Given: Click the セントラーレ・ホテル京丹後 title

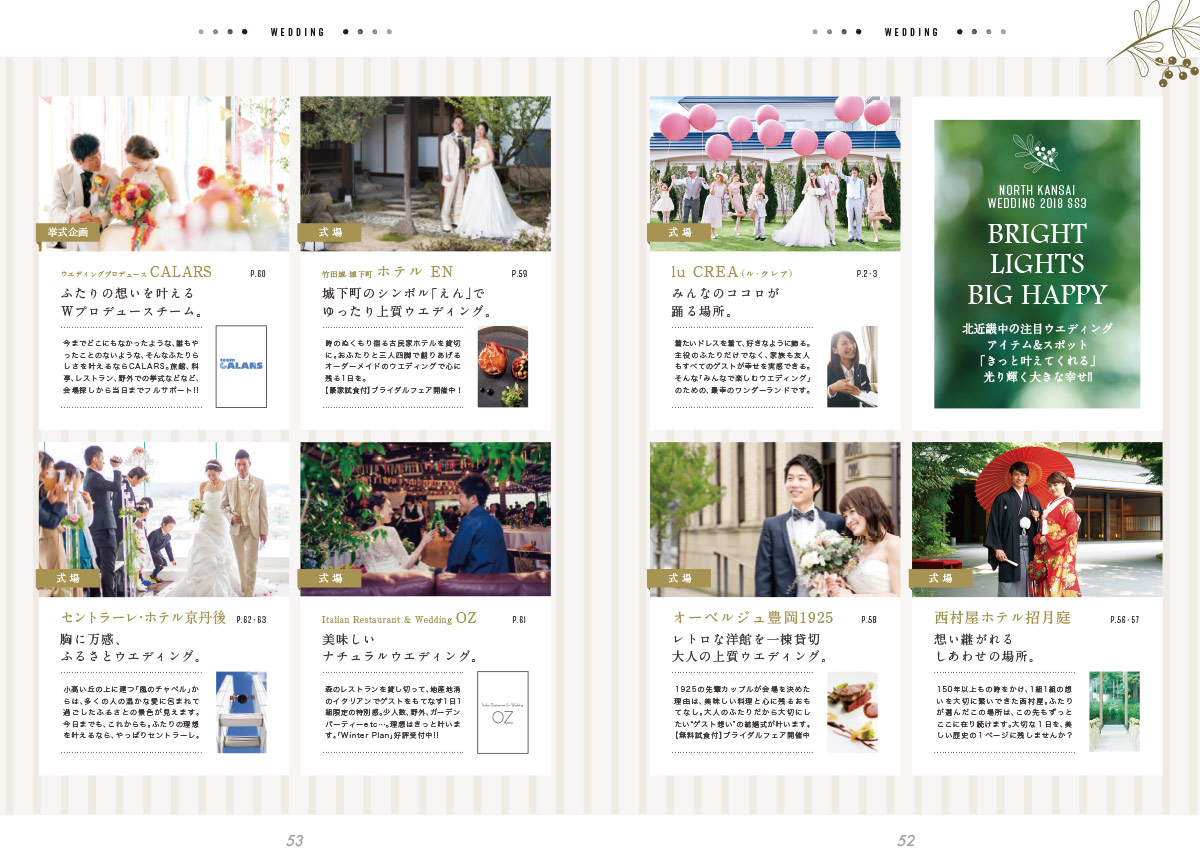Looking at the screenshot, I should point(144,618).
